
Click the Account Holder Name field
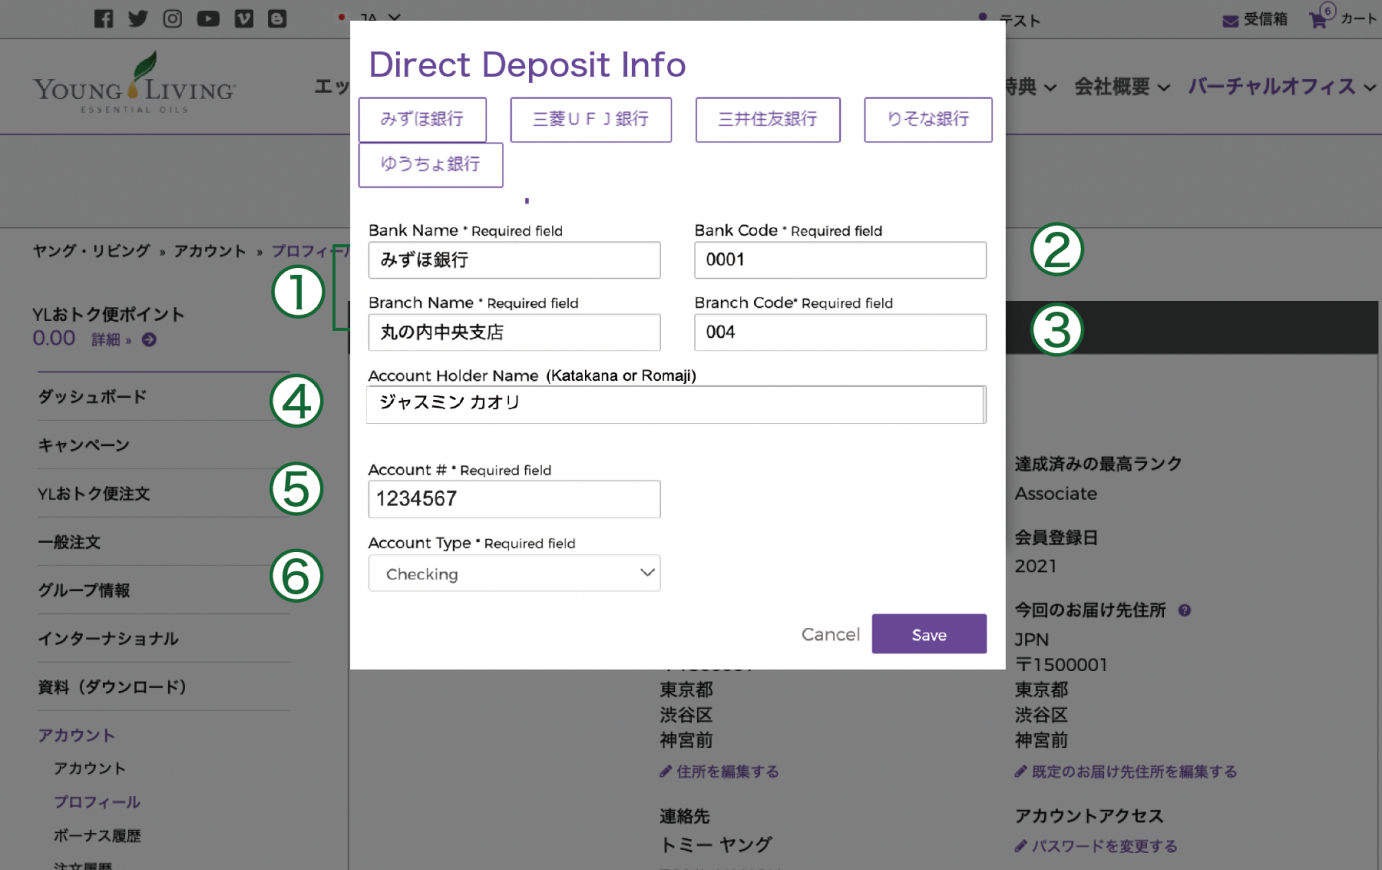tap(675, 404)
